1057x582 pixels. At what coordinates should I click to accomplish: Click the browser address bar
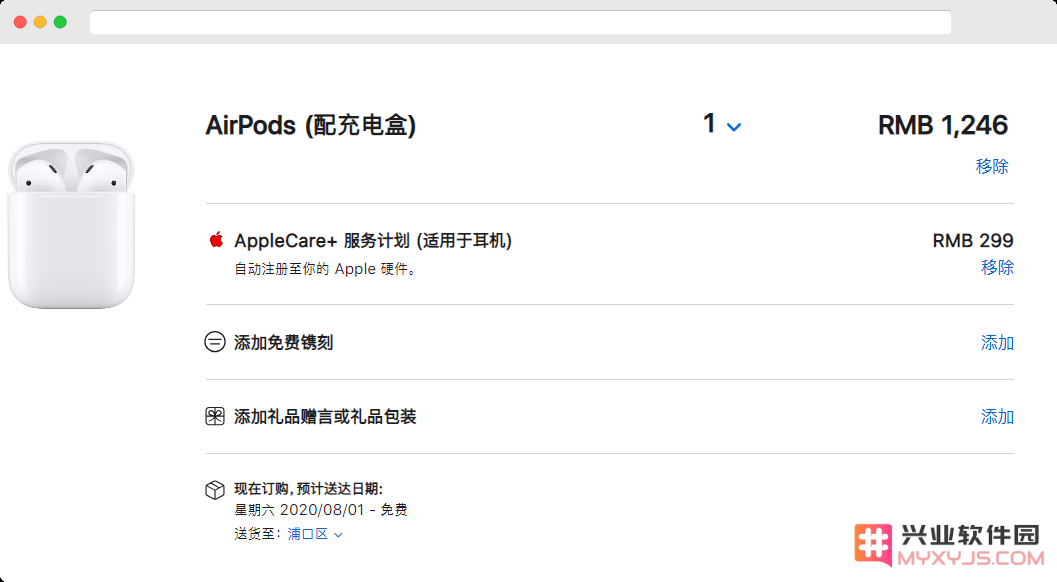point(520,22)
